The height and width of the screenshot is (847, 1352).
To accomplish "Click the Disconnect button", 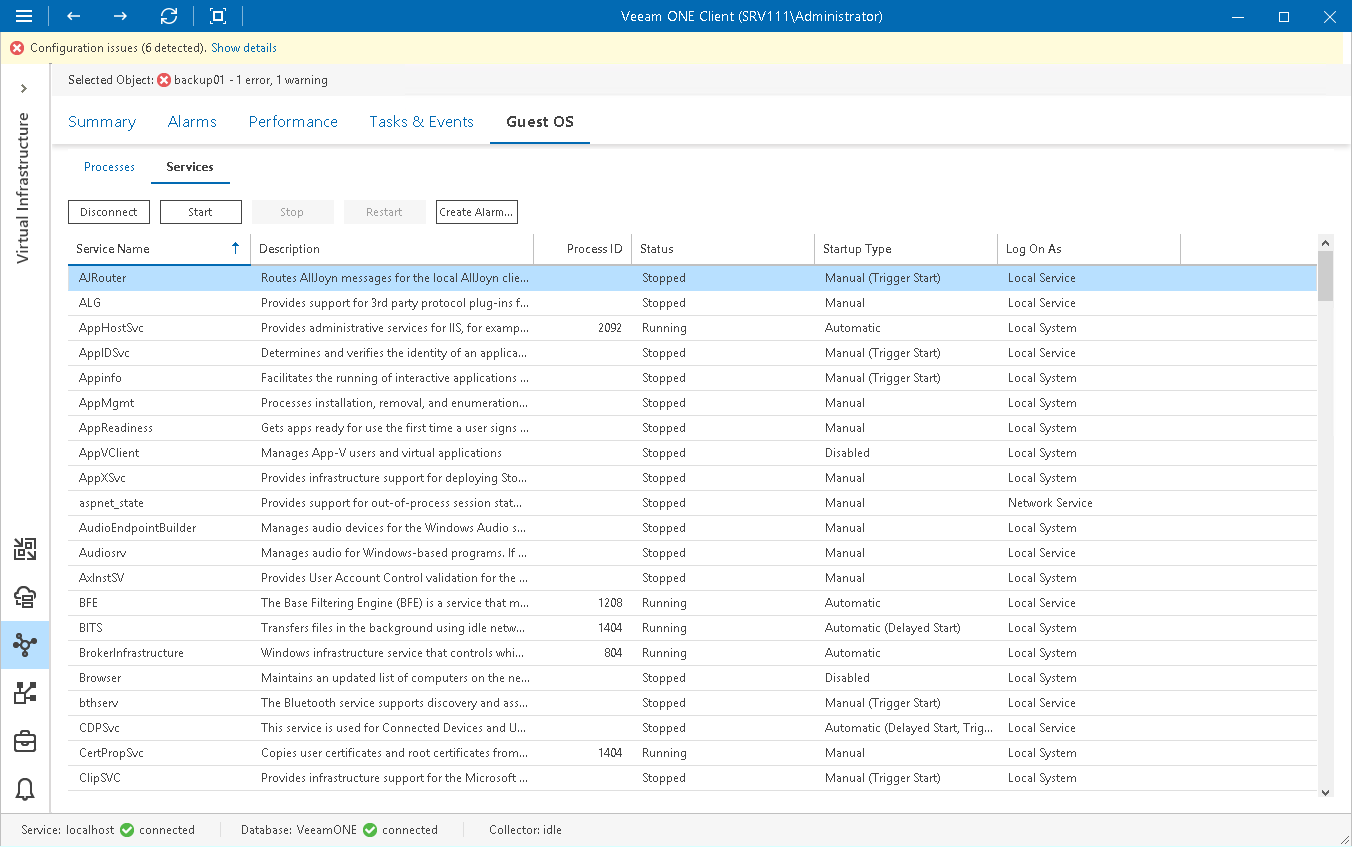I will (x=109, y=212).
